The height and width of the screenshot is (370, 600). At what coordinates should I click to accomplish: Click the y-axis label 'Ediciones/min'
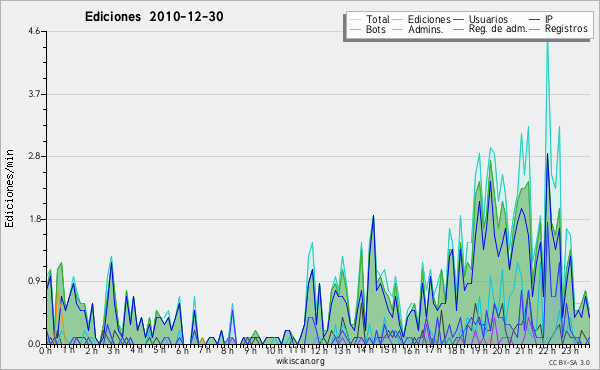(9, 188)
